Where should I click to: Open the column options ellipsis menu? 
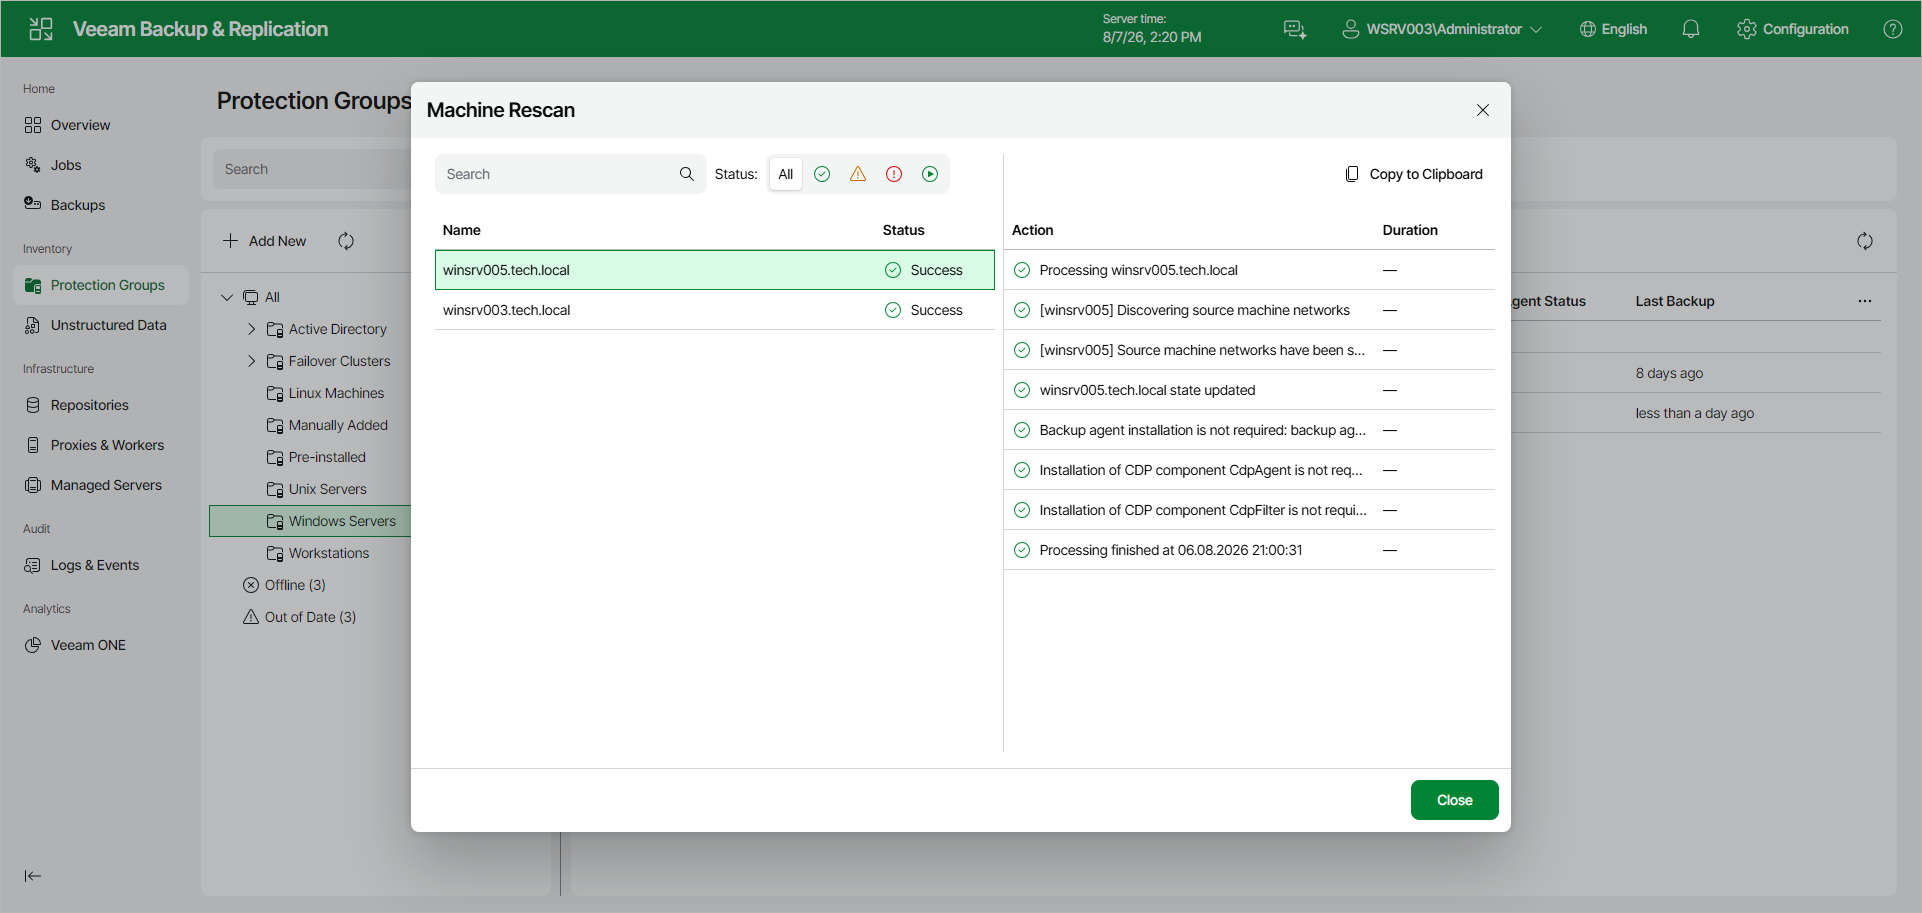point(1865,301)
